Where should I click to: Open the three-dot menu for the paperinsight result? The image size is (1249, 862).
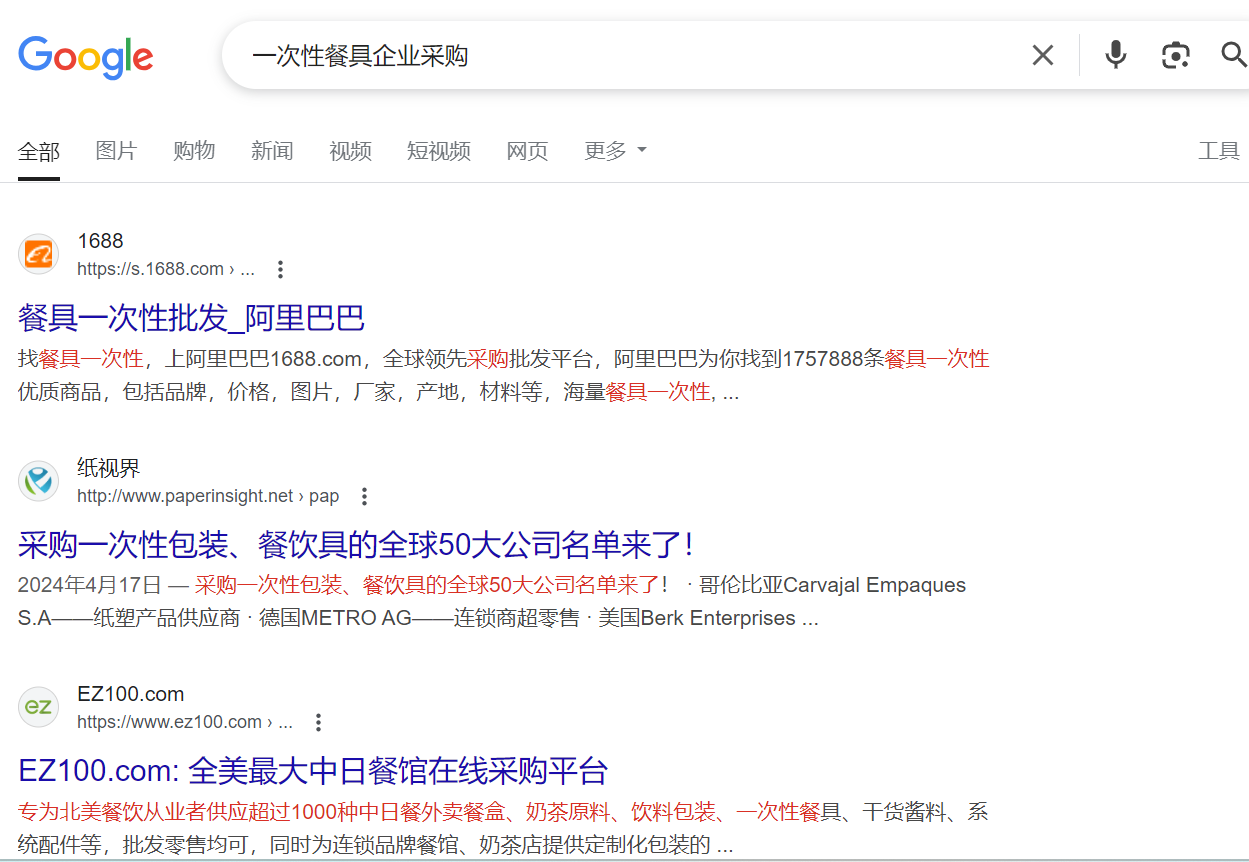(x=365, y=496)
